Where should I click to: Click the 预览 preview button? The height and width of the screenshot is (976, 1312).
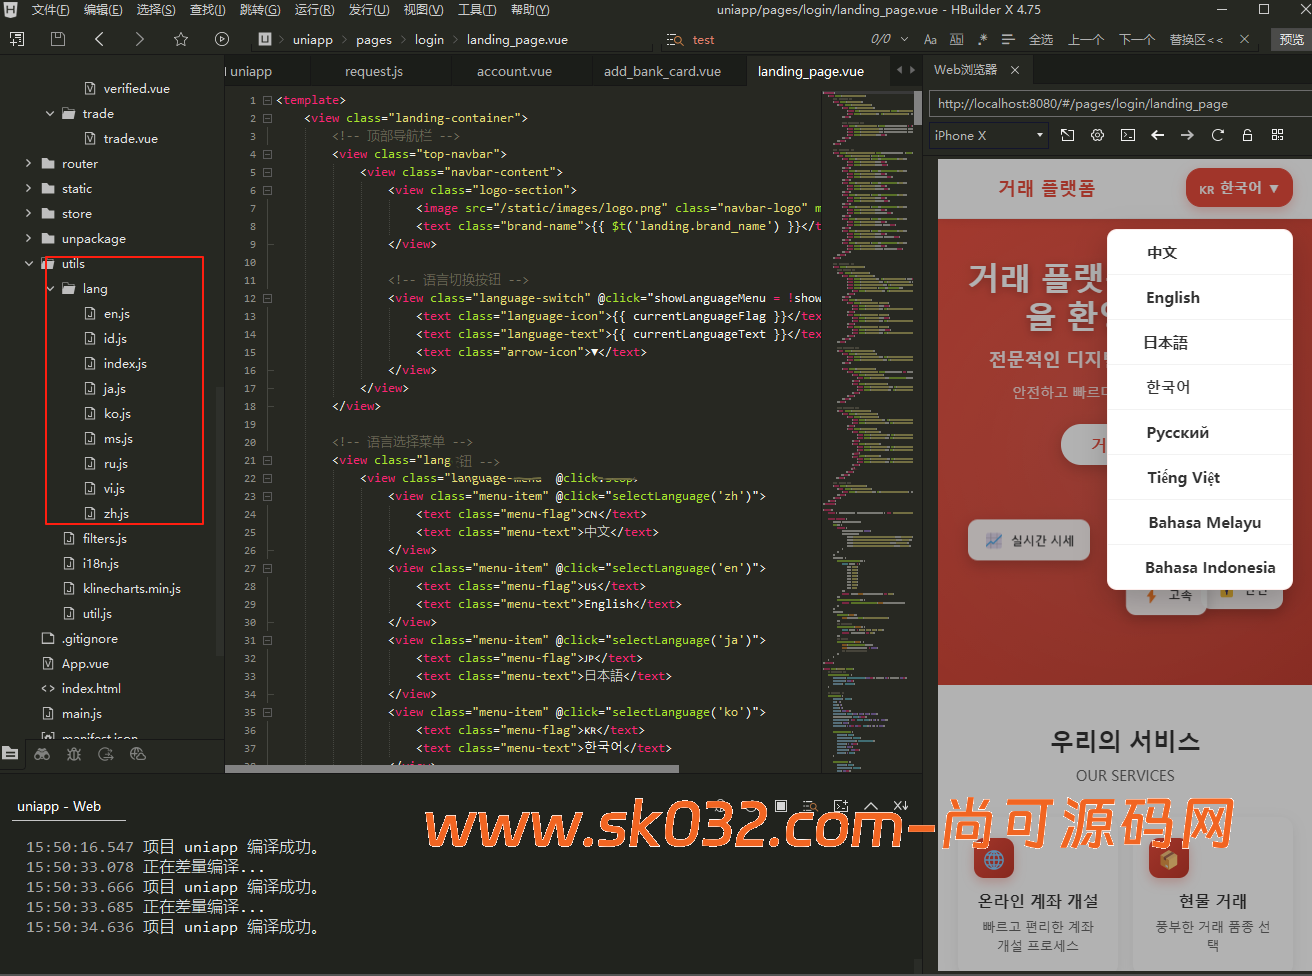[x=1291, y=39]
